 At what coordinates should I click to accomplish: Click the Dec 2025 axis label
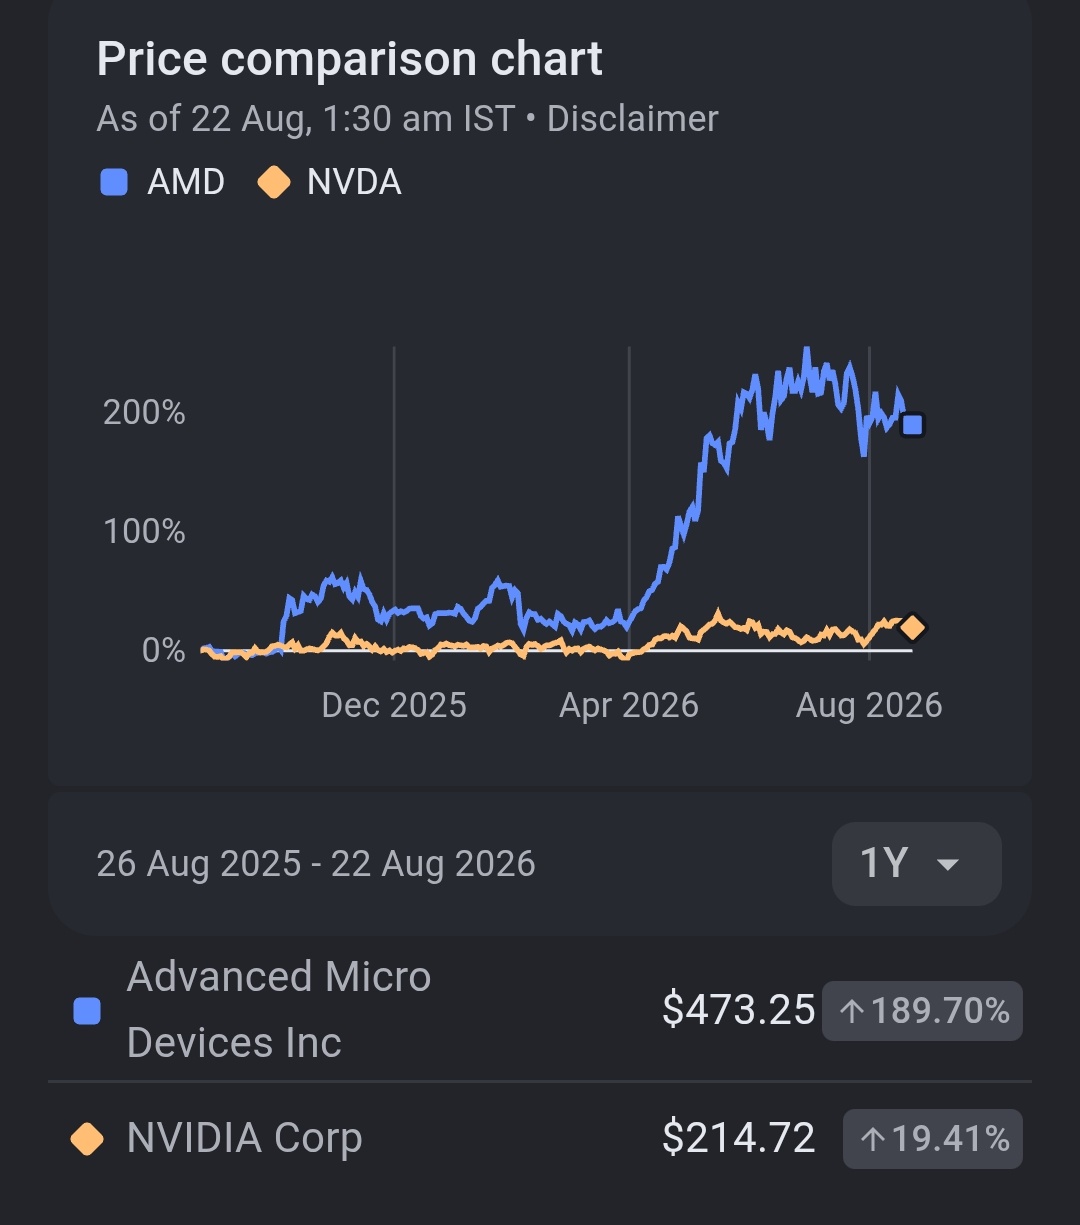tap(394, 706)
